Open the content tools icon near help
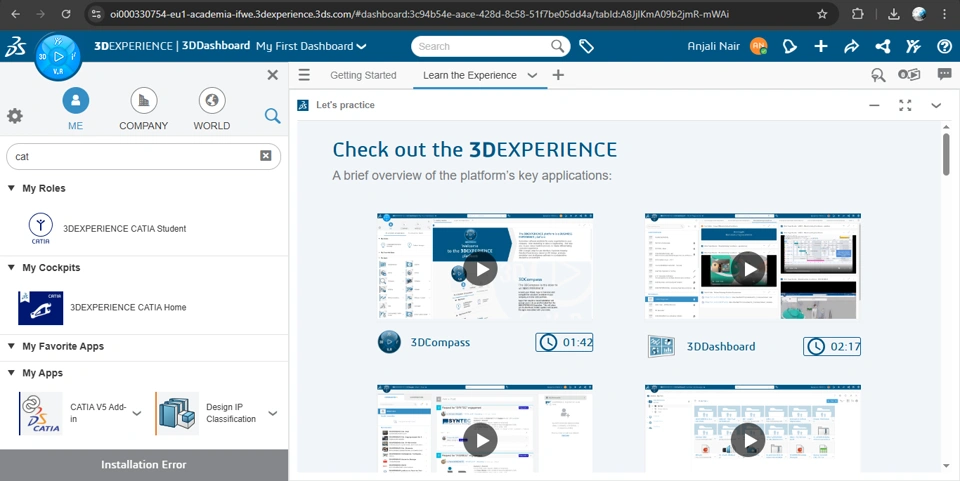Image resolution: width=960 pixels, height=481 pixels. [913, 47]
